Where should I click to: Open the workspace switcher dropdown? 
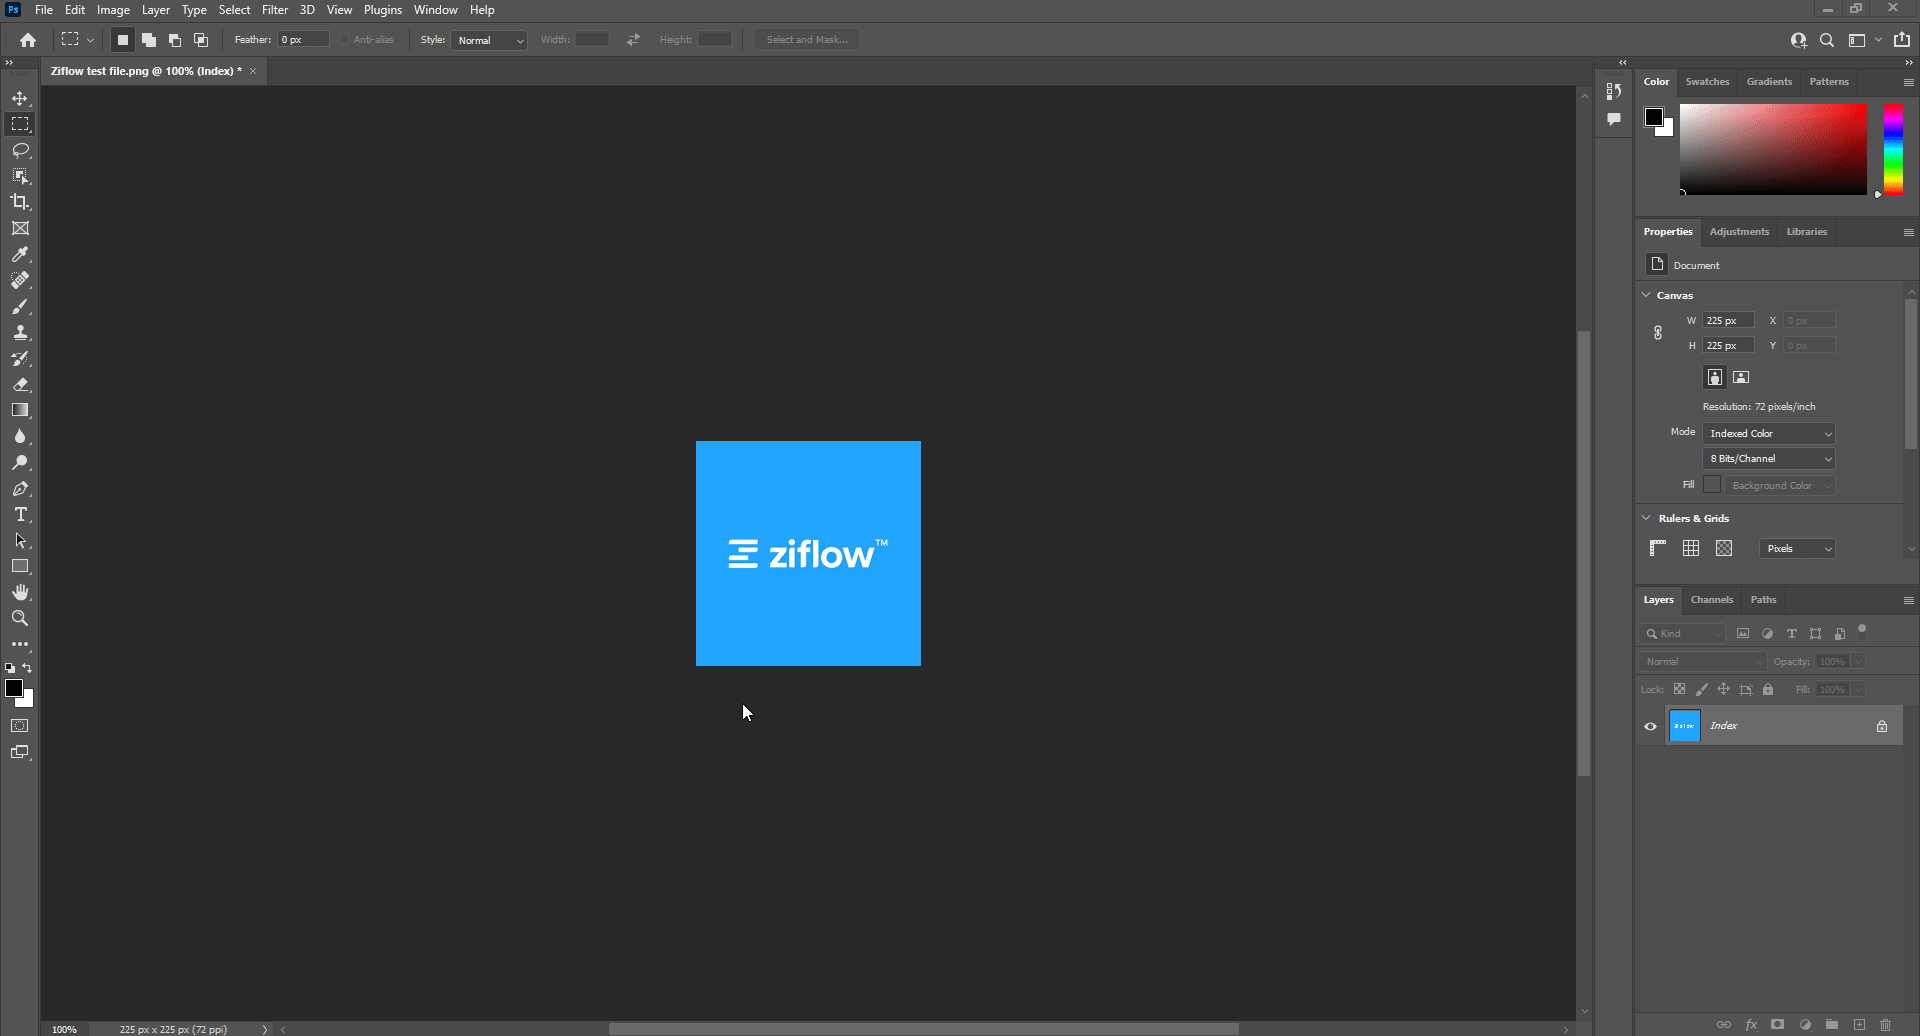pos(1865,40)
